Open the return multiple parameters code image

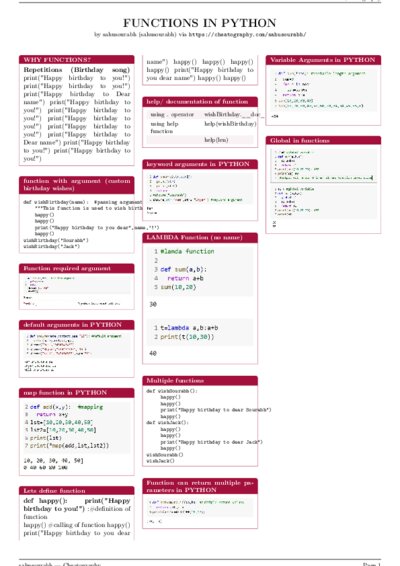pos(200,511)
